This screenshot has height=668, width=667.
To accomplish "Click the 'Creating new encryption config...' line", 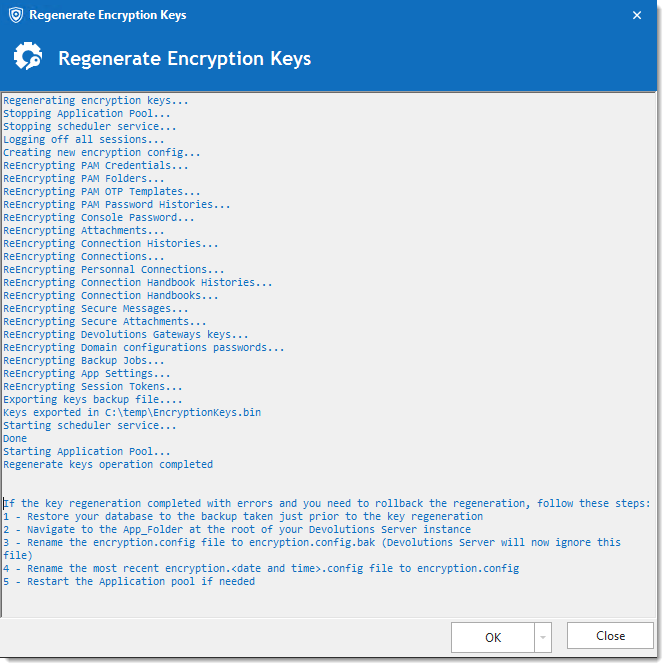I will (x=102, y=152).
